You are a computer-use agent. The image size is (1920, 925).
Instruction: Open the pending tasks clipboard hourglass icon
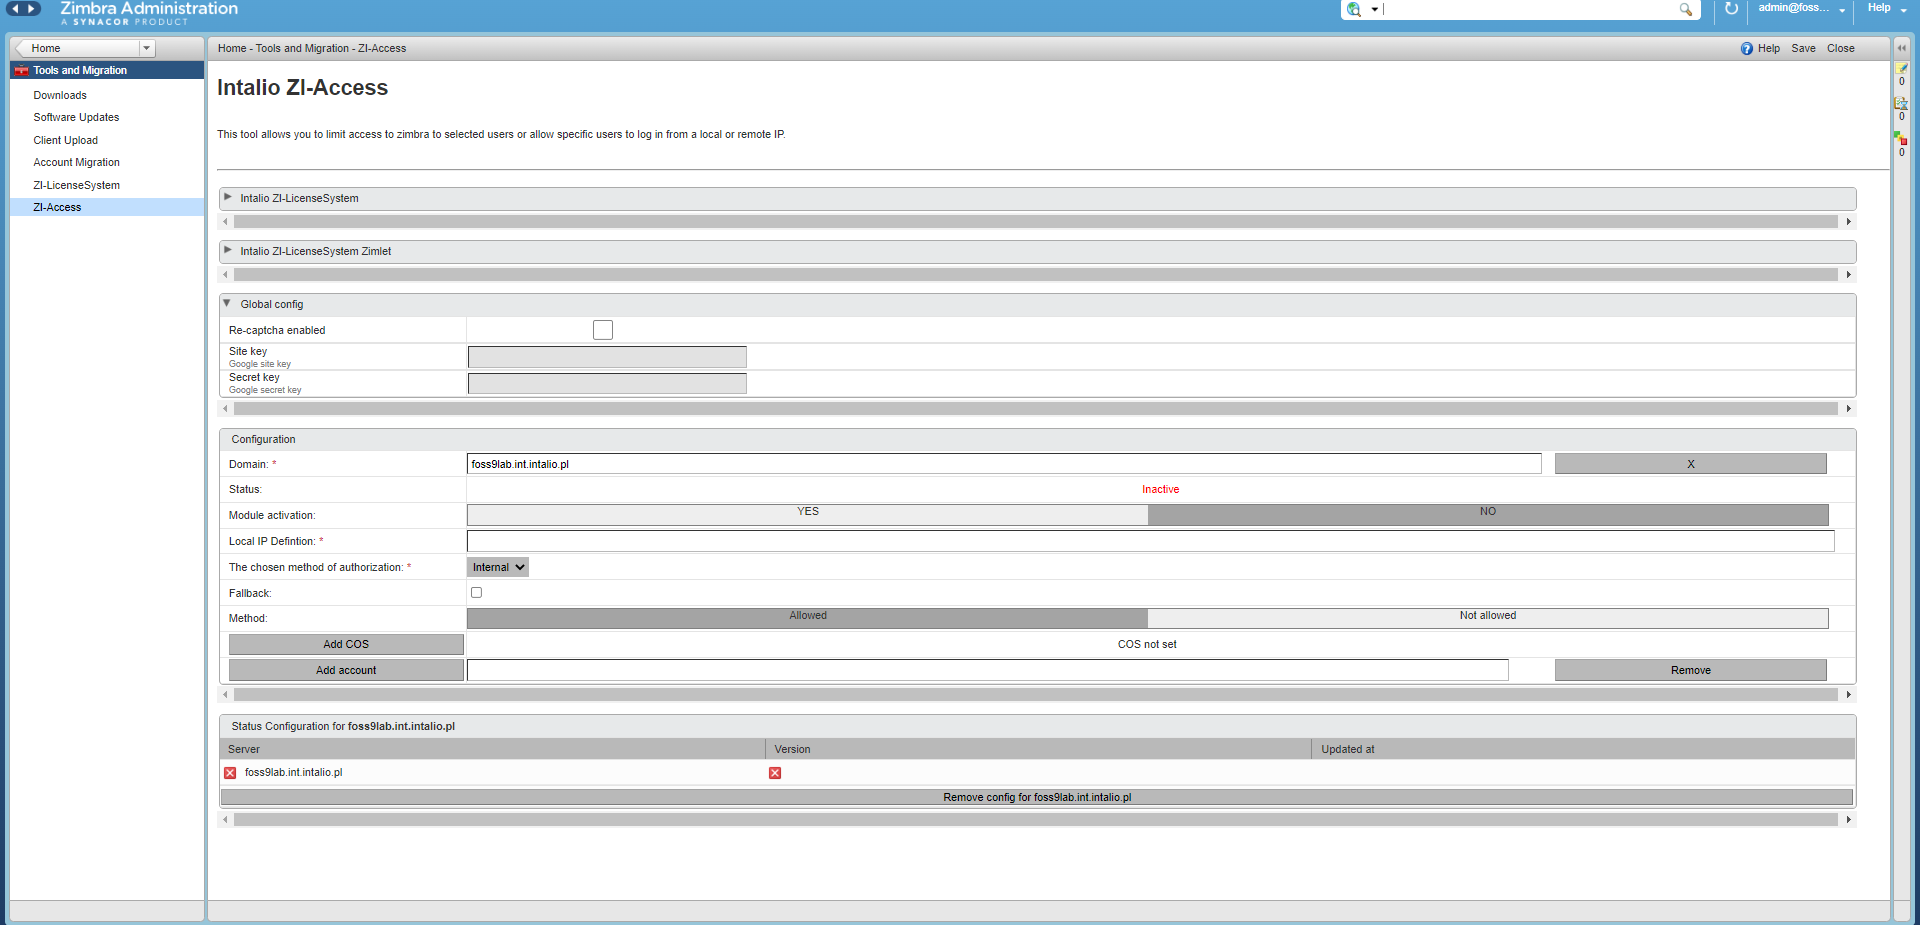point(1901,103)
